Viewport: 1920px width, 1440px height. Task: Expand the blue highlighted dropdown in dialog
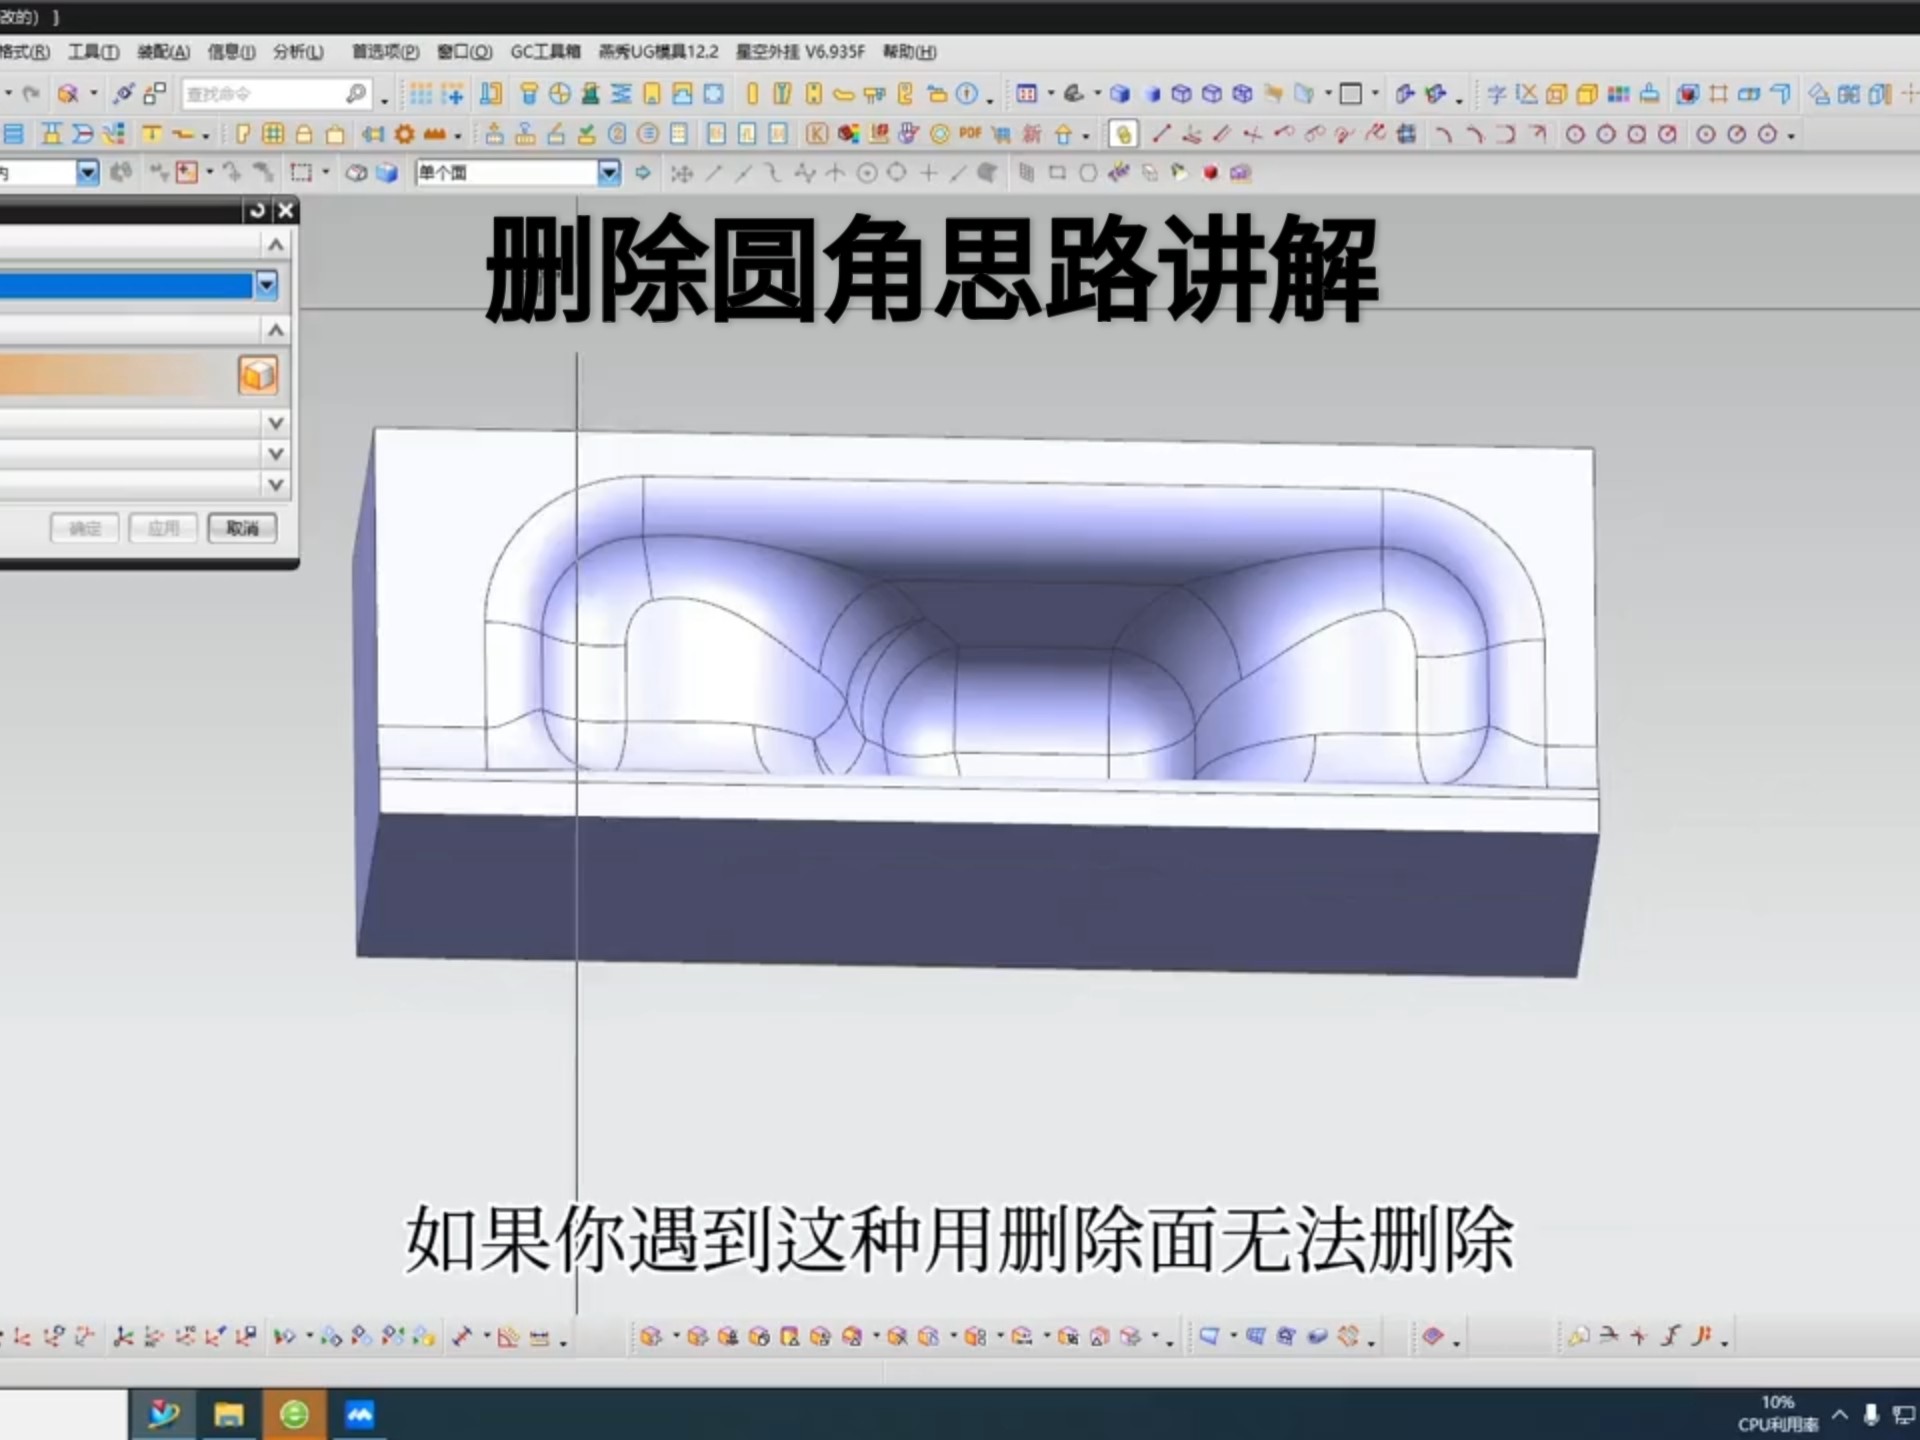point(266,286)
